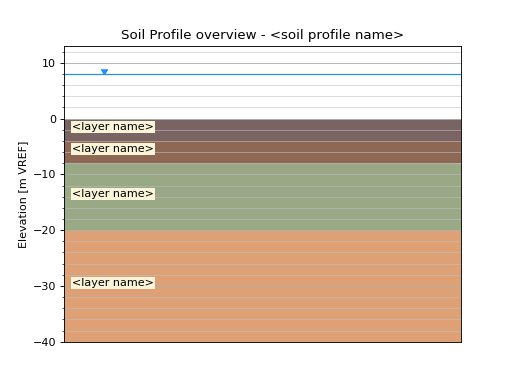The image size is (512, 384).
Task: Click the layer name label in dark brown-grey layer
Action: [x=113, y=127]
